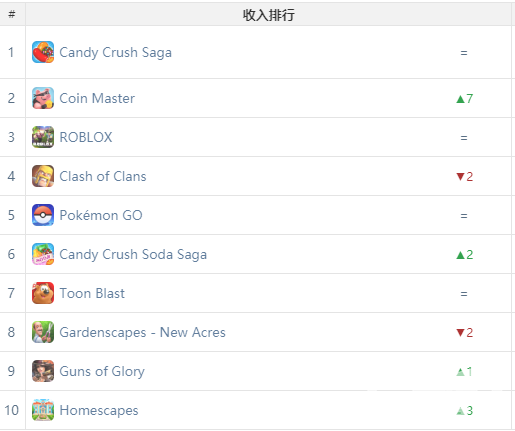
Task: Click the Homescapes house icon
Action: click(x=43, y=410)
